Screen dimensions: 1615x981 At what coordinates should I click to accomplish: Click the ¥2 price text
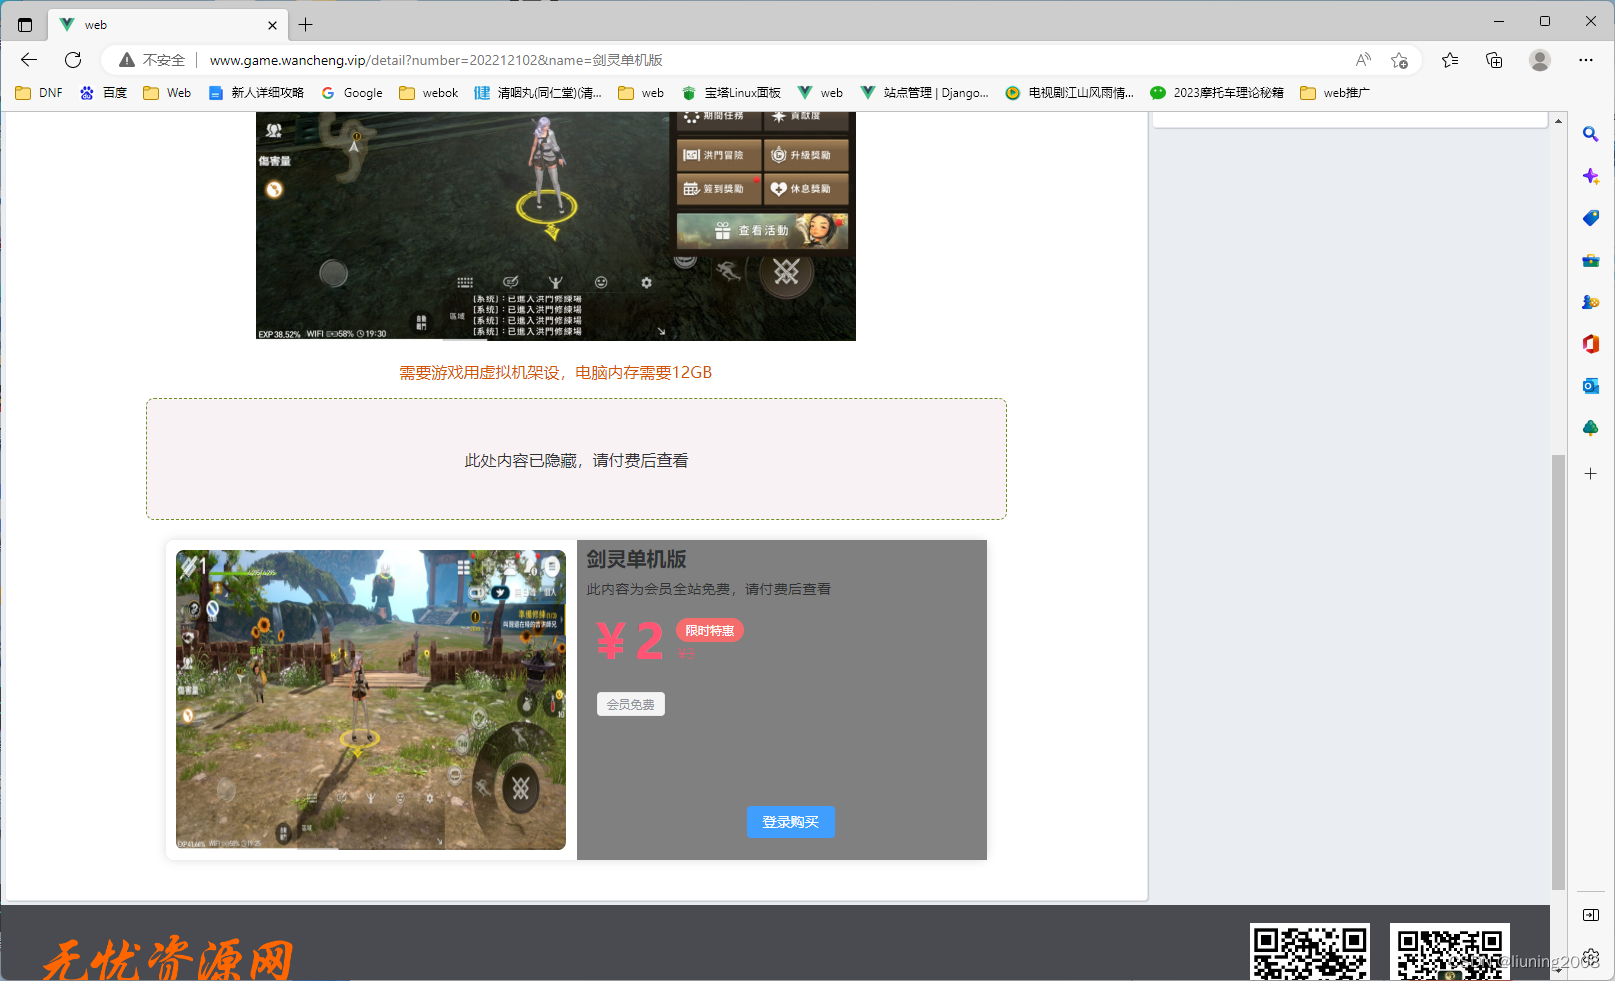pos(630,641)
